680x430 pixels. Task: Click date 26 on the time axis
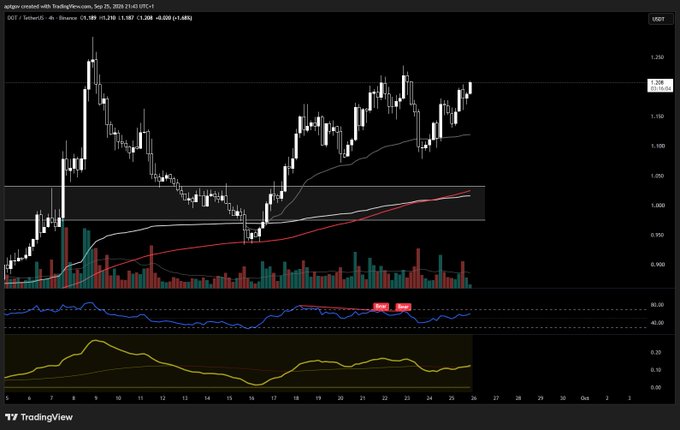474,398
